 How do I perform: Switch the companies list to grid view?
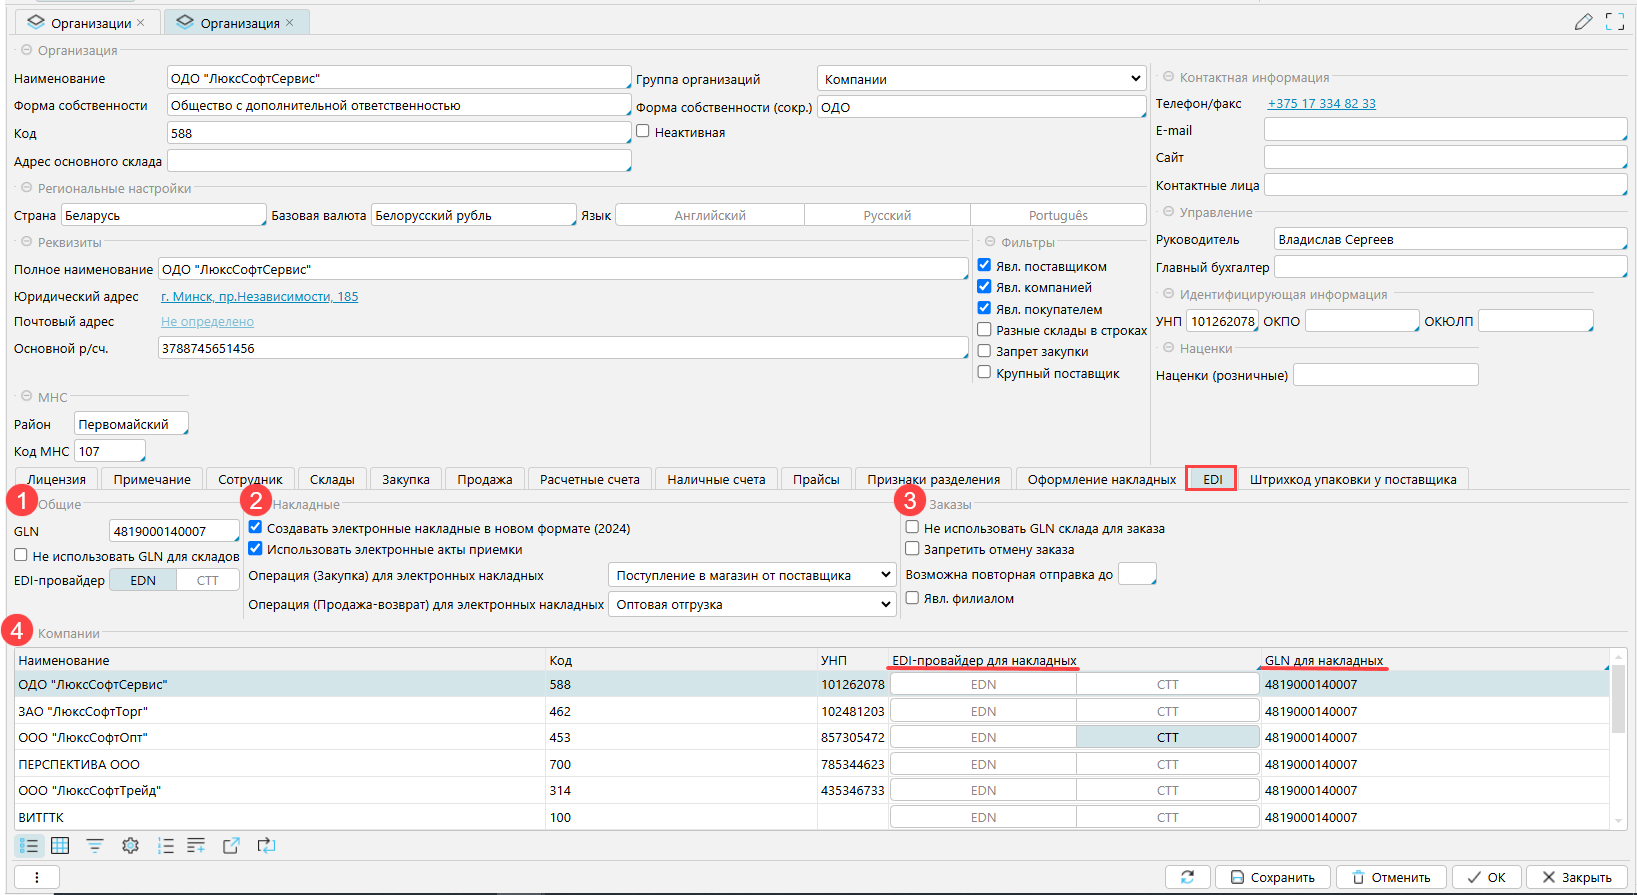[x=60, y=846]
